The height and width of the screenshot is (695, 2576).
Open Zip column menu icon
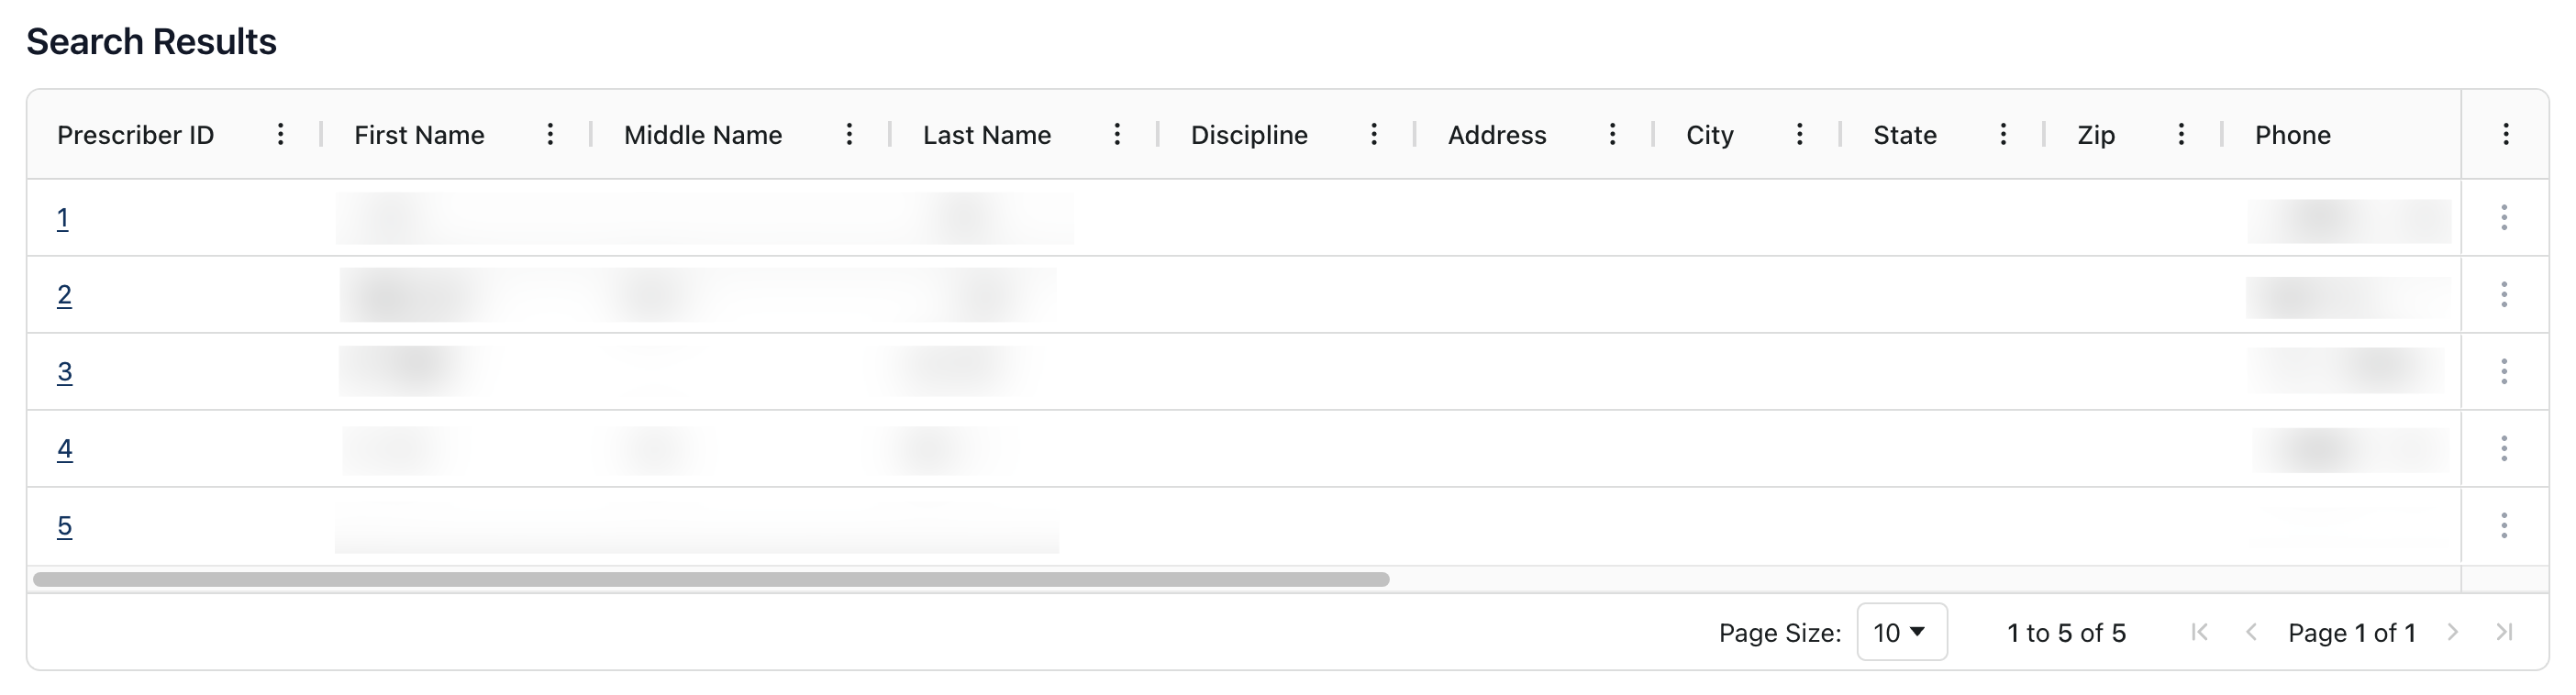click(2181, 134)
